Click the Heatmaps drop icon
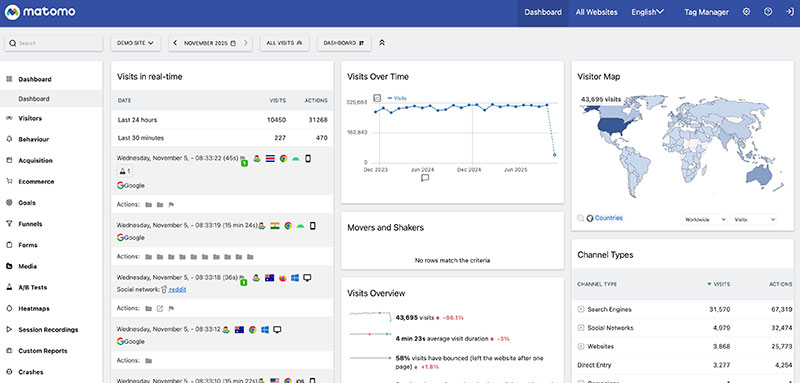This screenshot has width=800, height=383. tap(9, 308)
